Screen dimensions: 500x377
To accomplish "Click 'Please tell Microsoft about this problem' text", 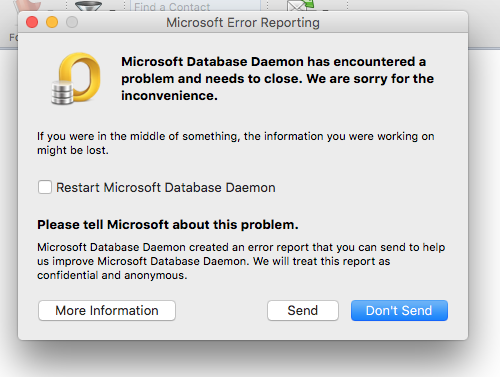I will tap(168, 225).
